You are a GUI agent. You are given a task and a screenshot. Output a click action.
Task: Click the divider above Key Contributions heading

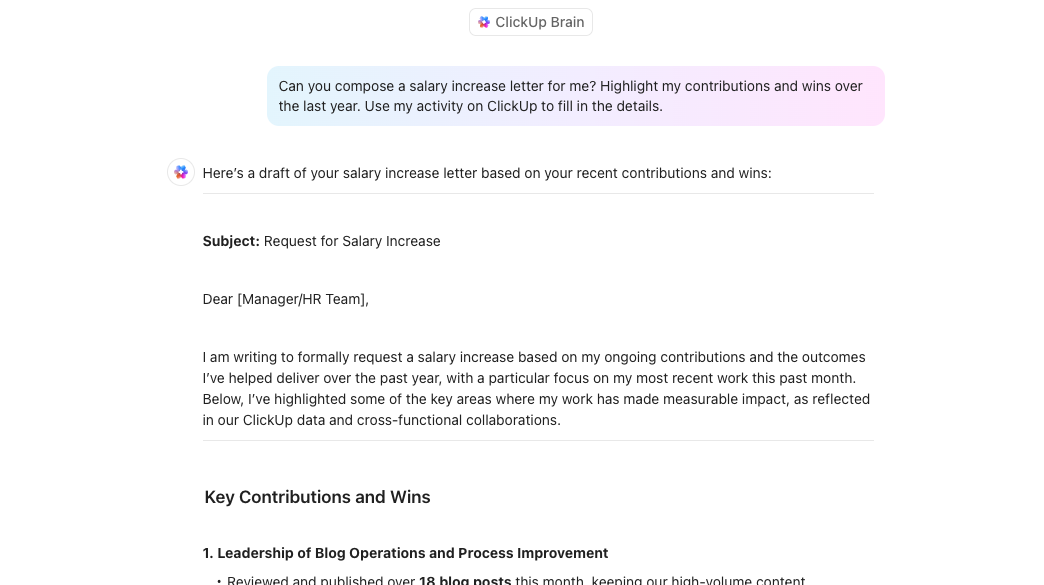coord(538,441)
